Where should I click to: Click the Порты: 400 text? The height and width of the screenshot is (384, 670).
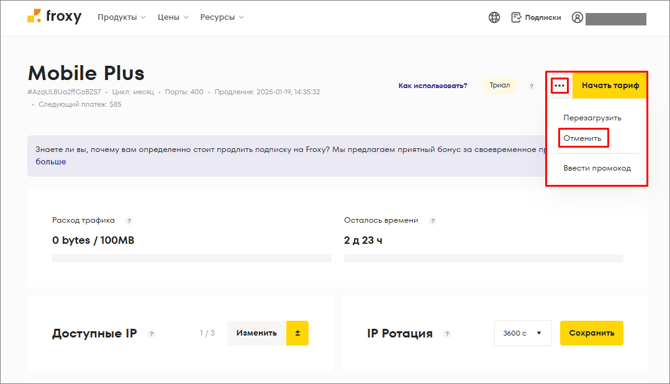click(x=184, y=92)
